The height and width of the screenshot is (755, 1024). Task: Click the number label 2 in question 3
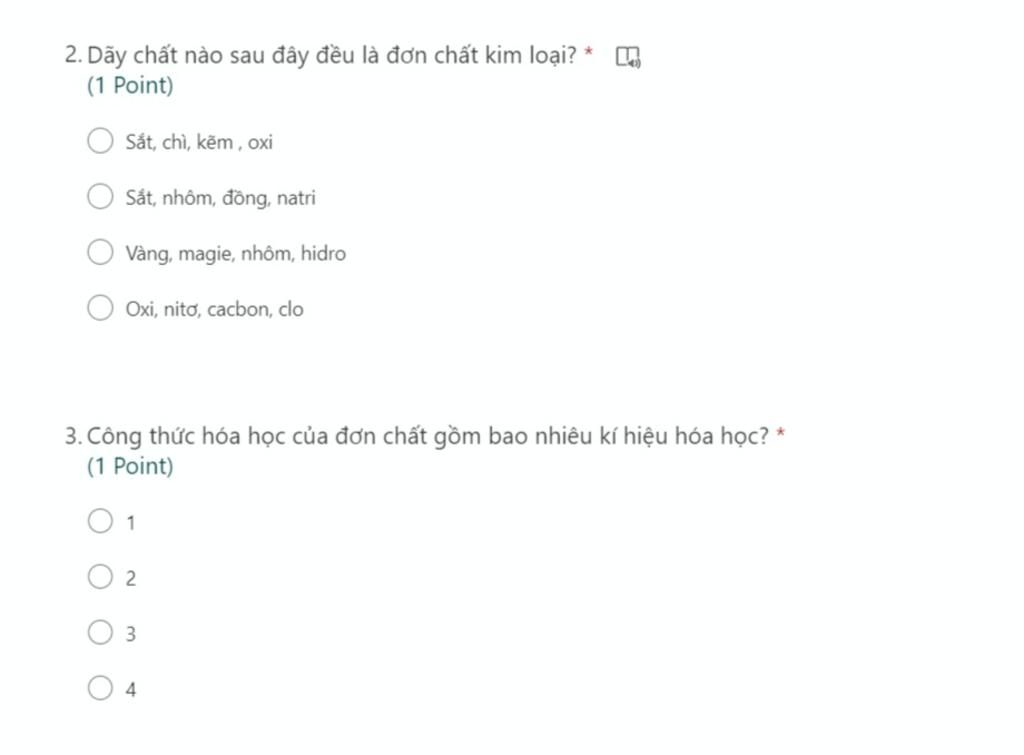point(131,579)
